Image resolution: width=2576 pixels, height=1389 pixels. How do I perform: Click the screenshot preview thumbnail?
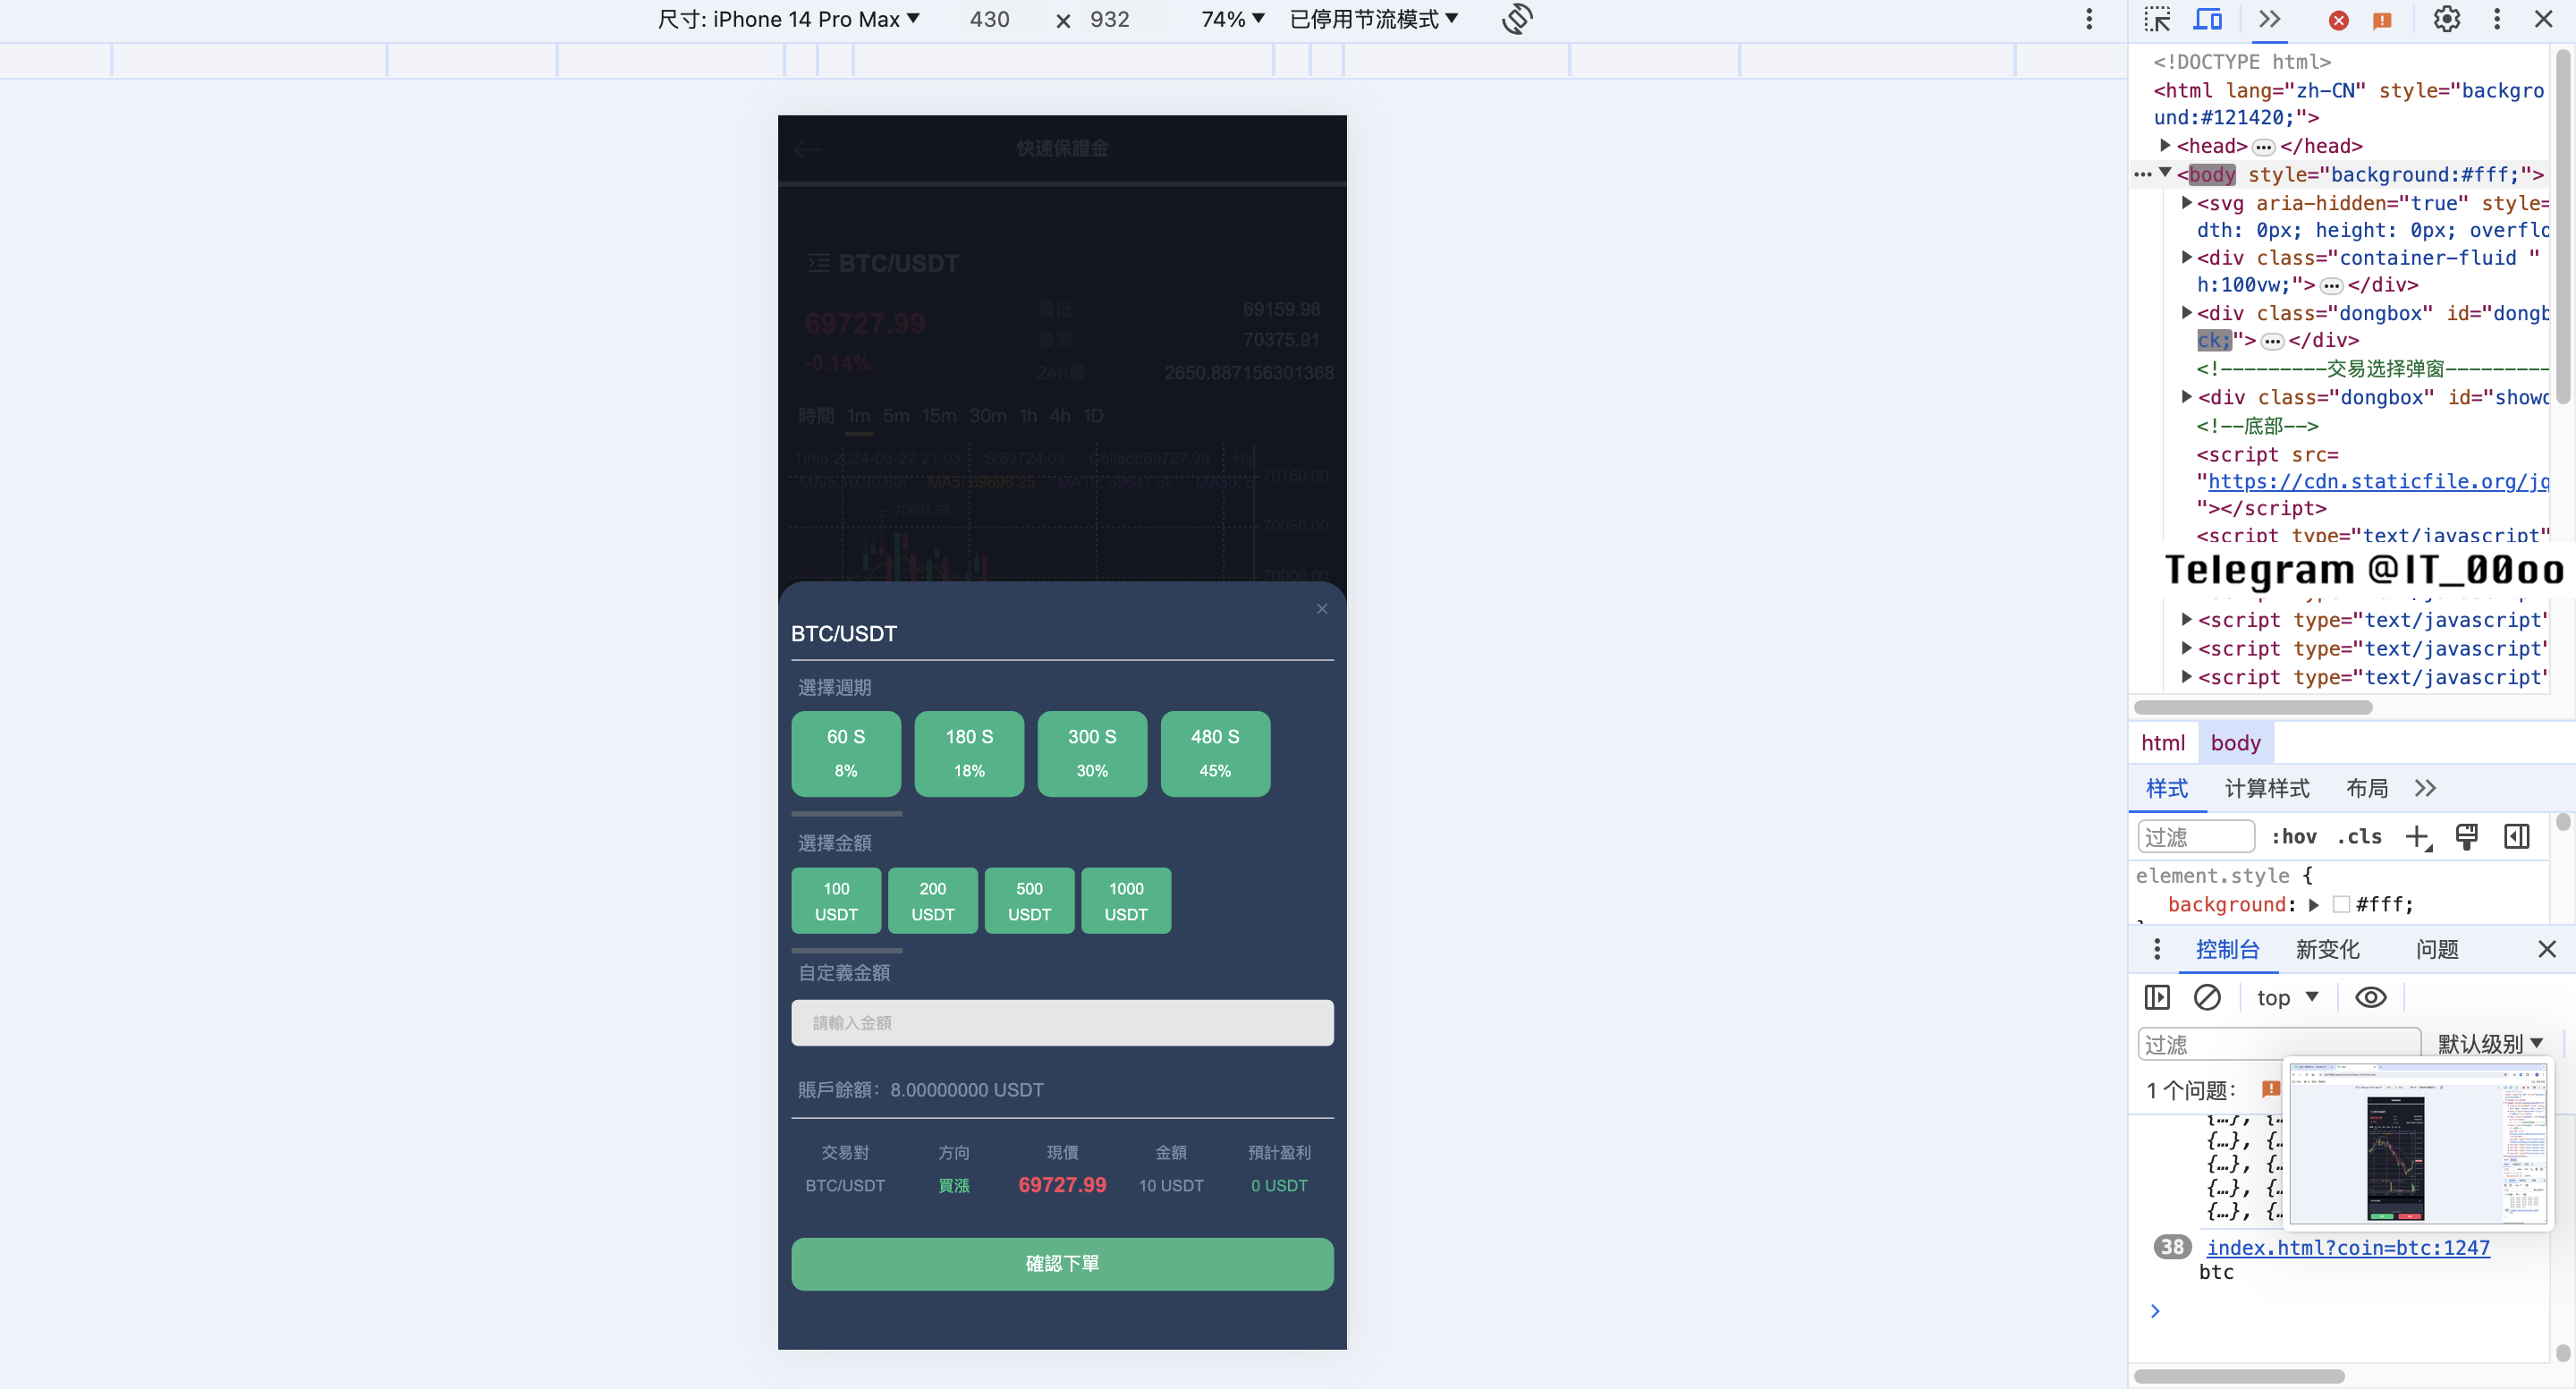point(2418,1143)
